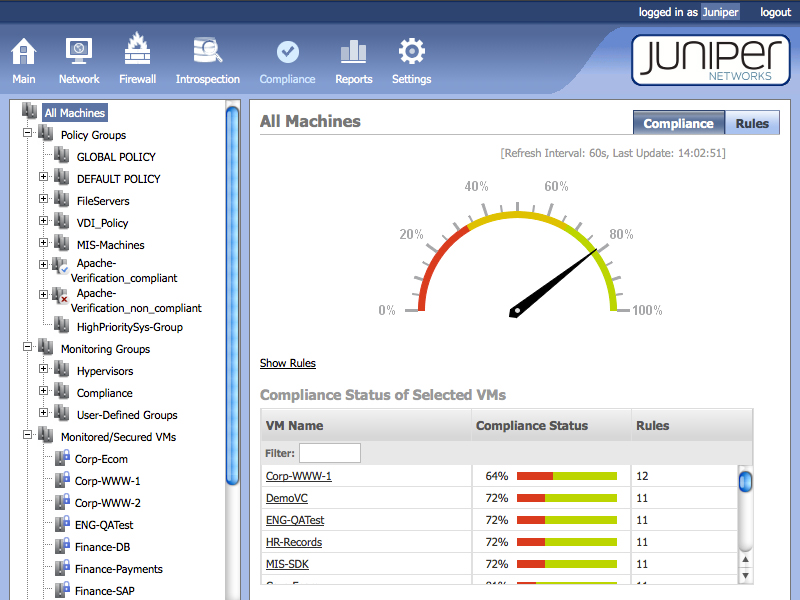Click the FileServers group icon
Image resolution: width=800 pixels, height=600 pixels.
pos(62,199)
